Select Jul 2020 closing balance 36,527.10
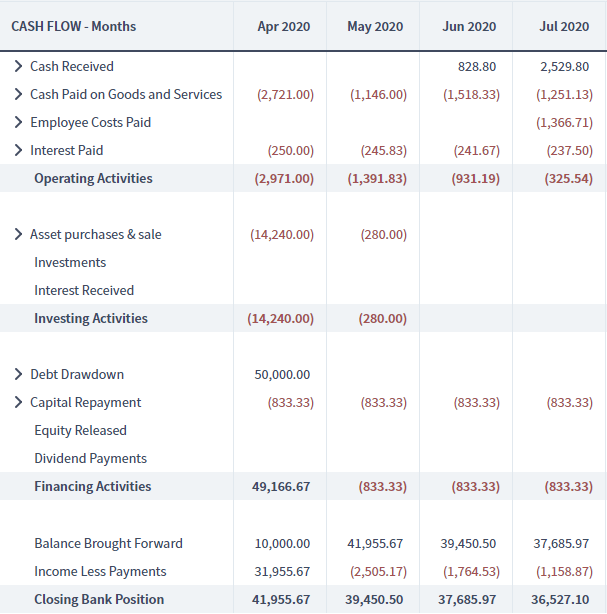The height and width of the screenshot is (614, 607). click(563, 599)
